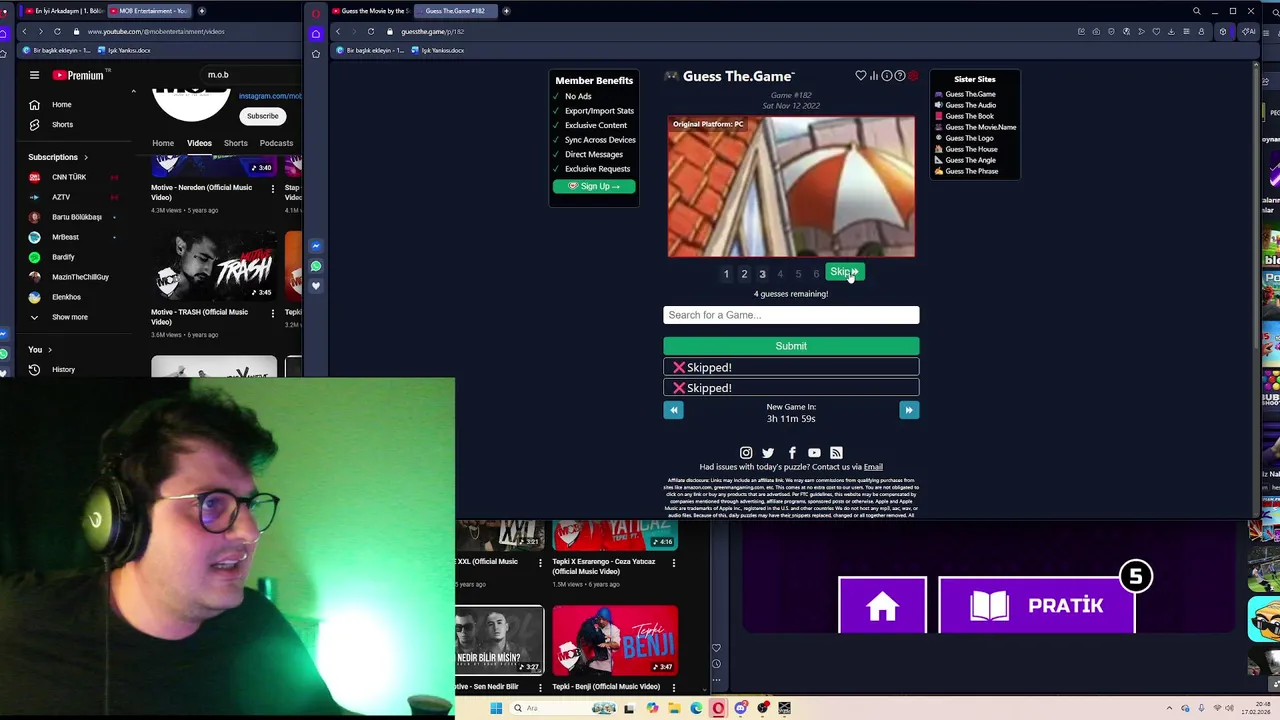Select screenshot number 3
Image resolution: width=1280 pixels, height=720 pixels.
(x=762, y=274)
